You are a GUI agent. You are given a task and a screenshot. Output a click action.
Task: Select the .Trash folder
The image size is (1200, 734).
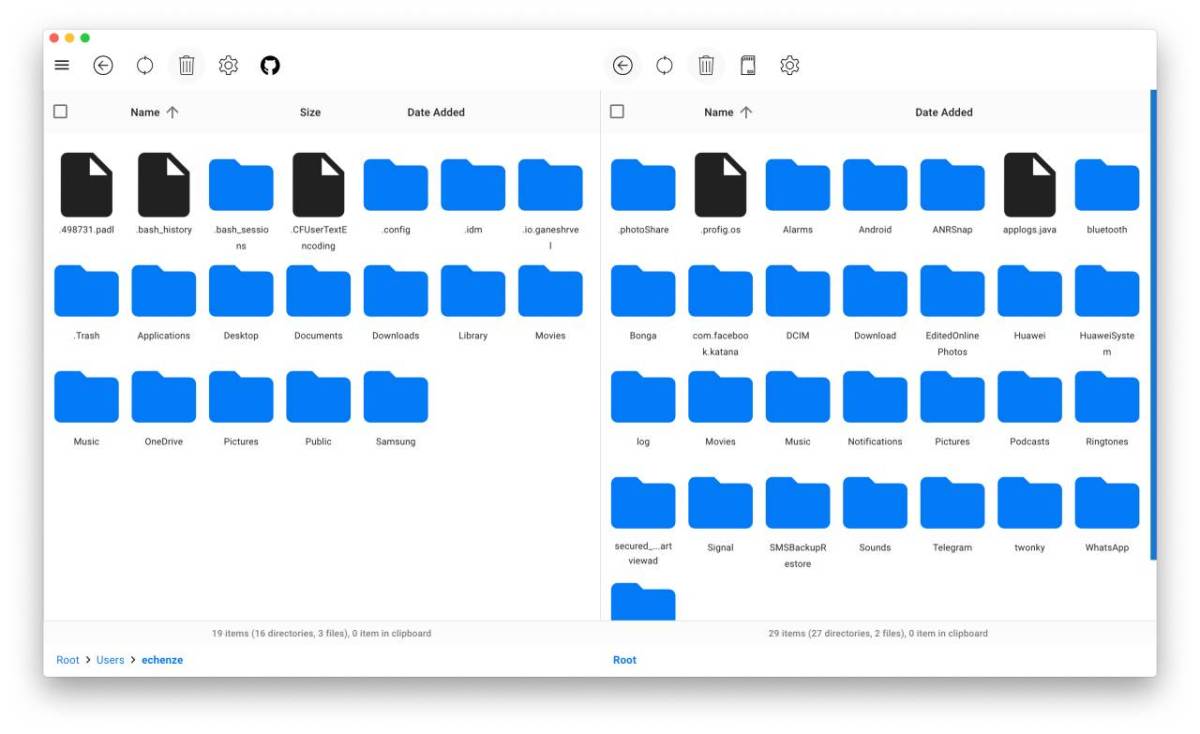click(86, 301)
